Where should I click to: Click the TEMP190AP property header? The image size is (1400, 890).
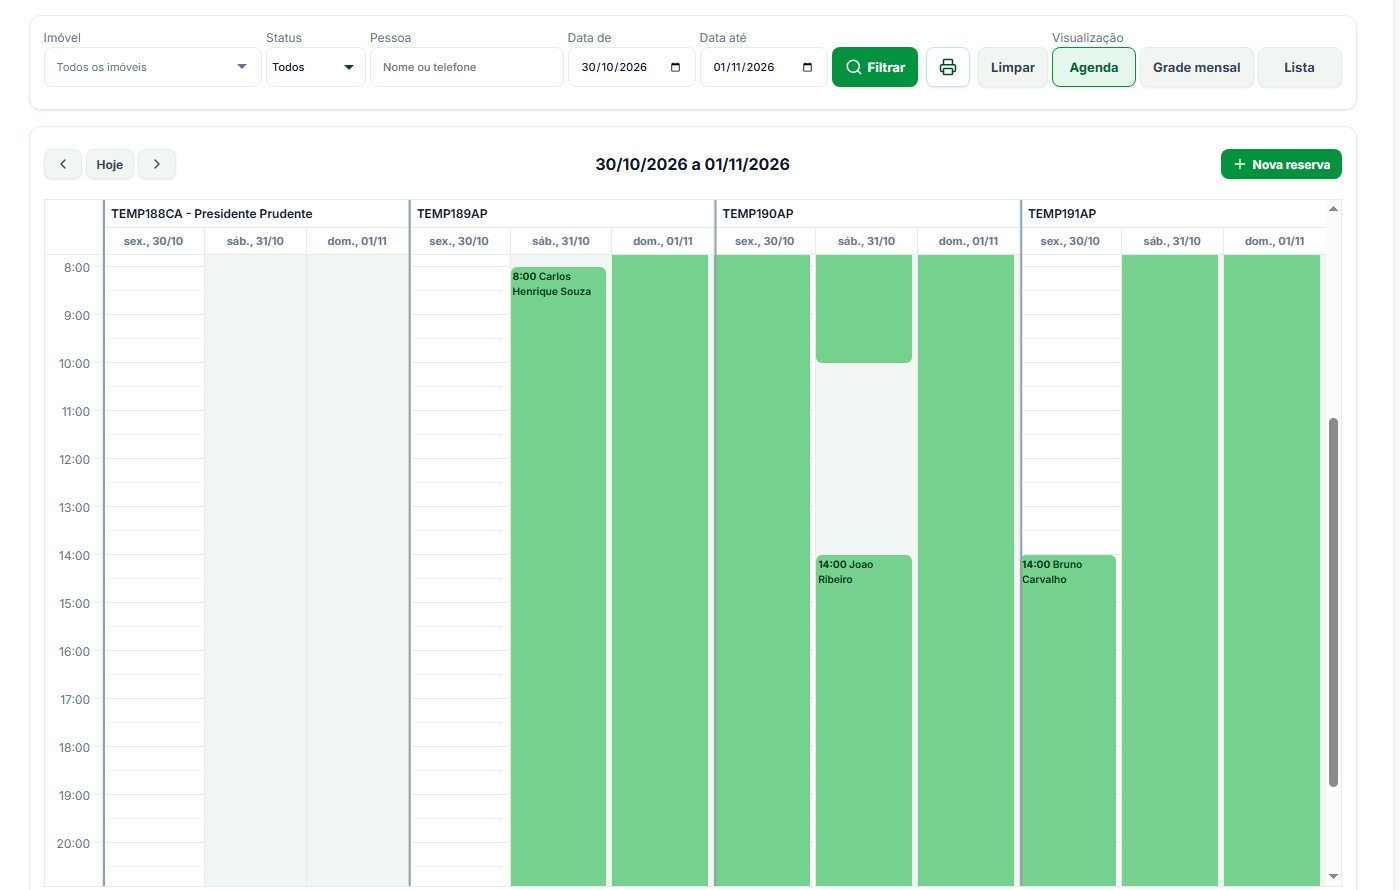758,214
